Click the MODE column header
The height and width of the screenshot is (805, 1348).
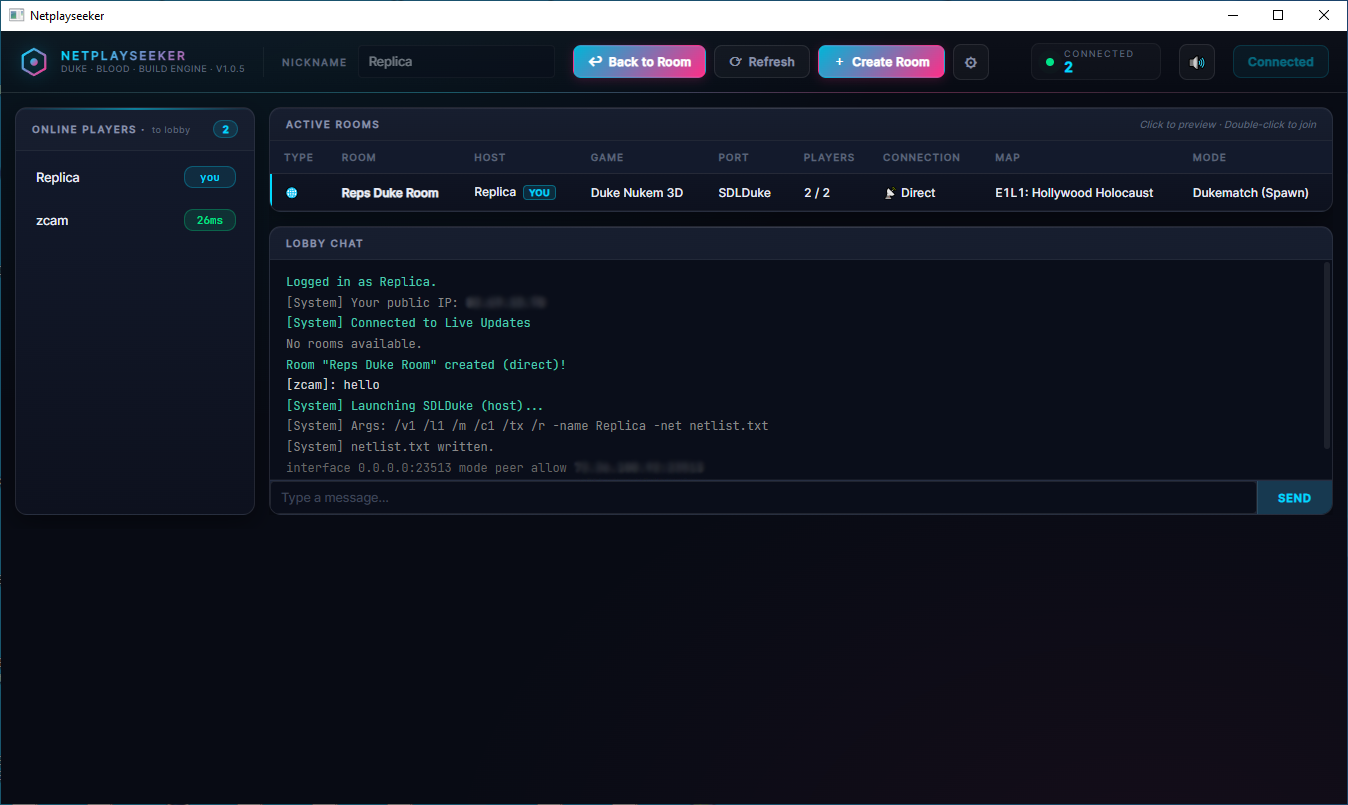(x=1209, y=158)
